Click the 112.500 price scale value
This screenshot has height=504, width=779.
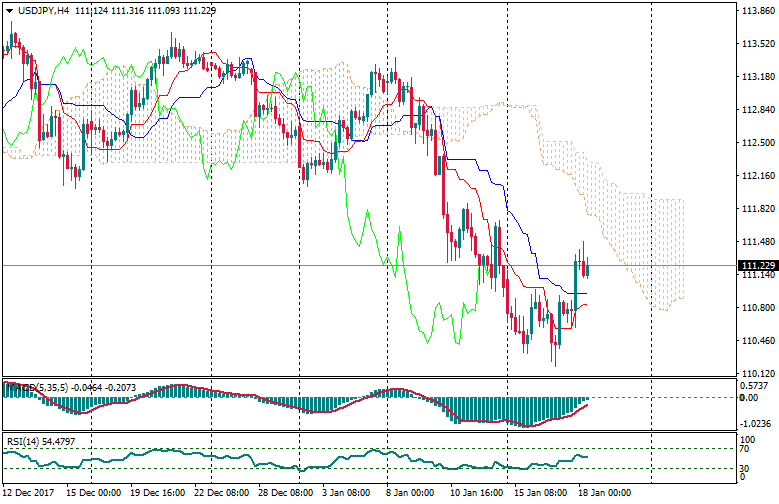pyautogui.click(x=757, y=143)
